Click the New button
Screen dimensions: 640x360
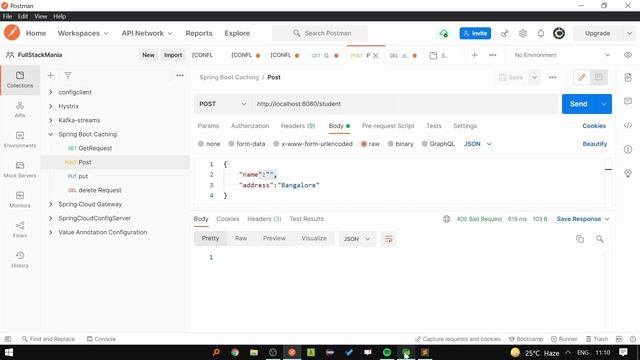pyautogui.click(x=148, y=55)
